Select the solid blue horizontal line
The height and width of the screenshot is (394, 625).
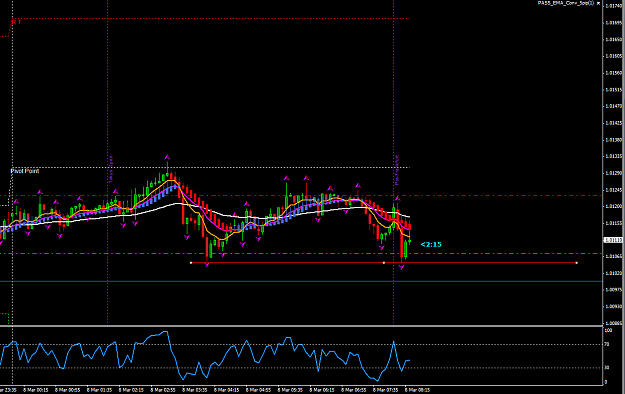(301, 282)
